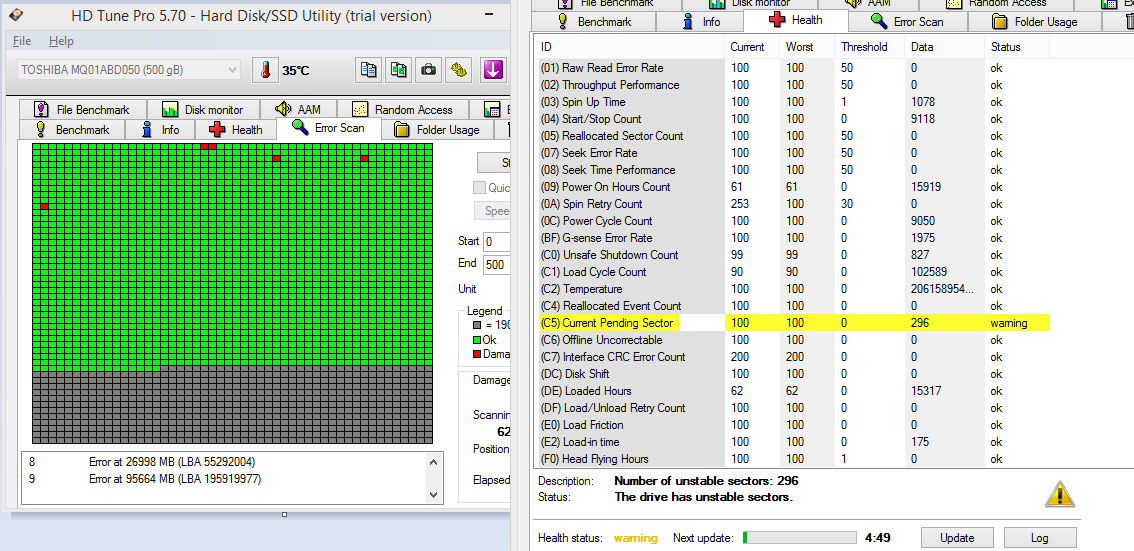Select the Unsafe Shutdown Count row
The width and height of the screenshot is (1134, 551).
pos(793,255)
